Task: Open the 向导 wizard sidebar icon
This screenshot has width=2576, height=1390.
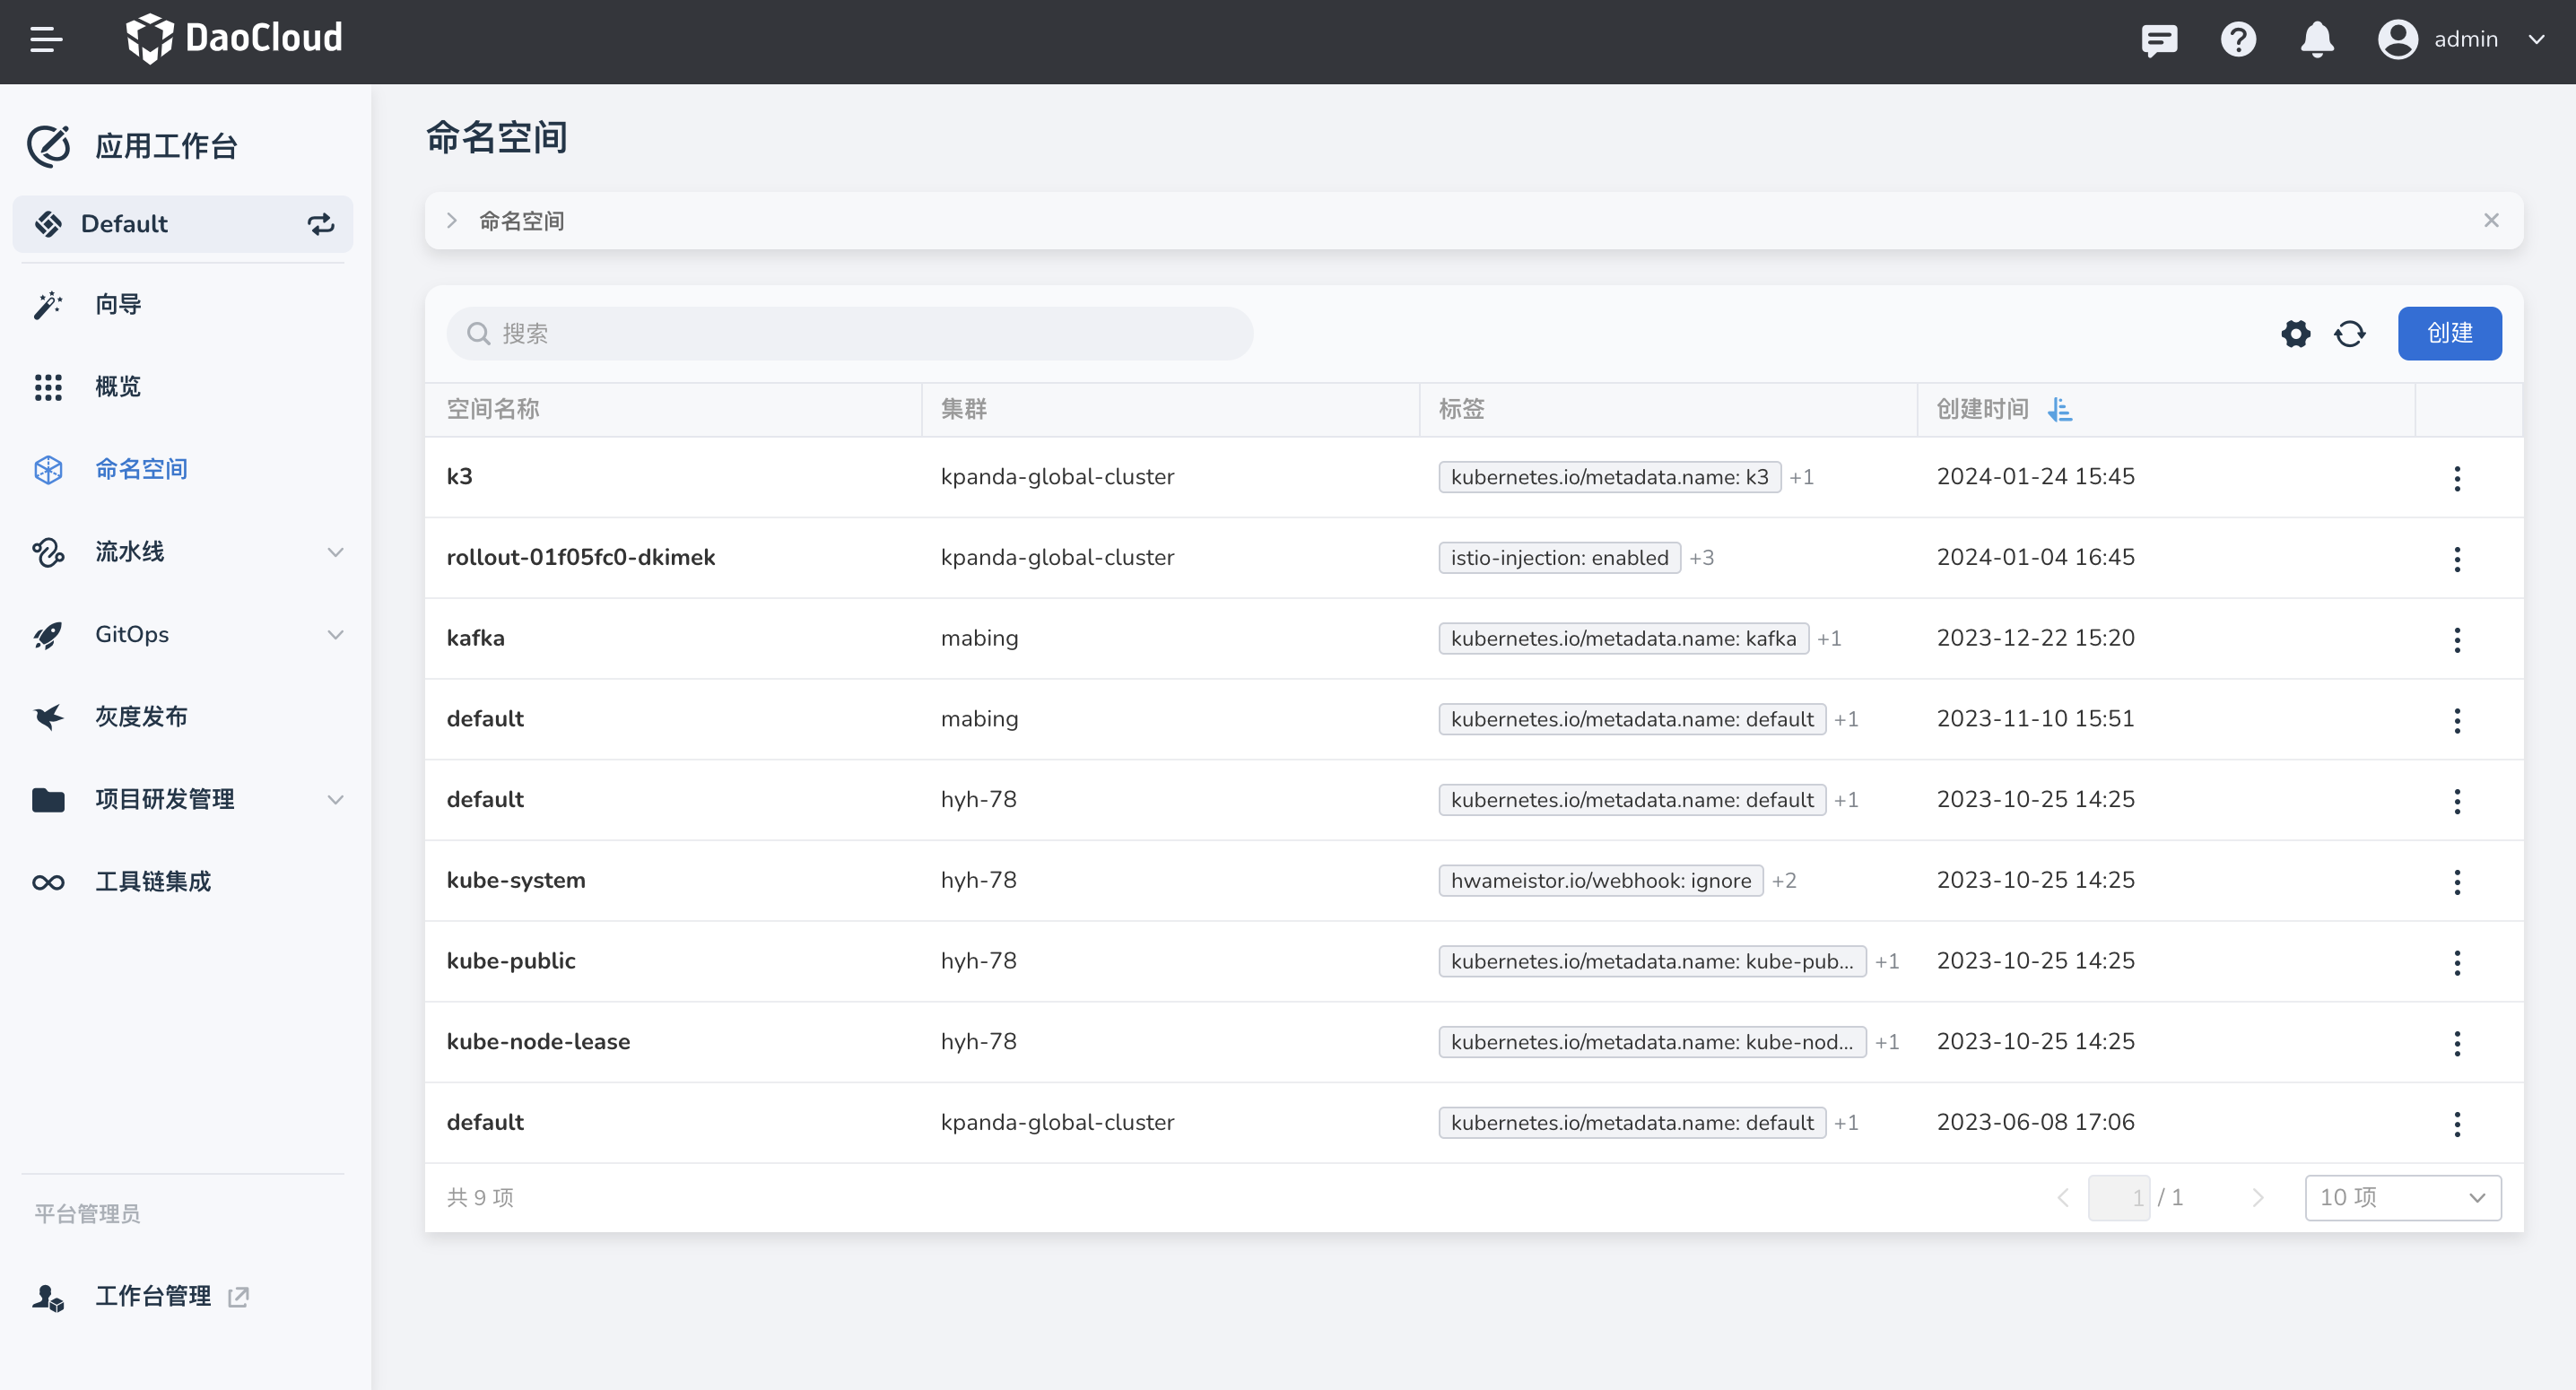Action: 48,304
